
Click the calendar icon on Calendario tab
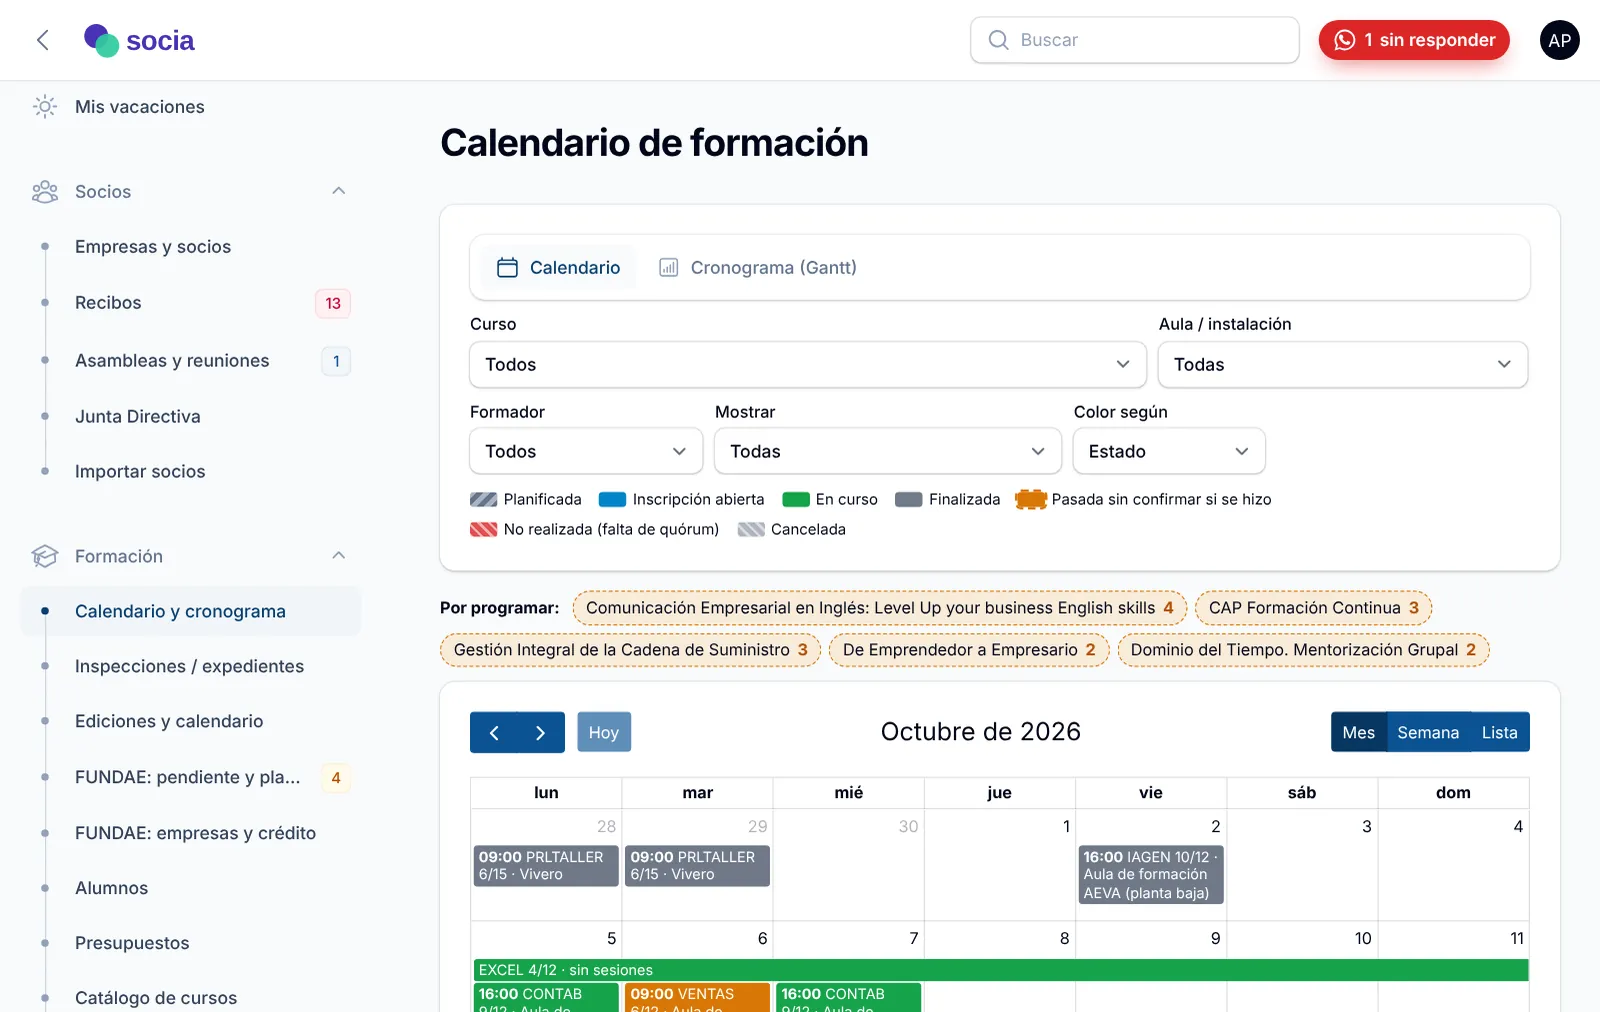coord(507,267)
